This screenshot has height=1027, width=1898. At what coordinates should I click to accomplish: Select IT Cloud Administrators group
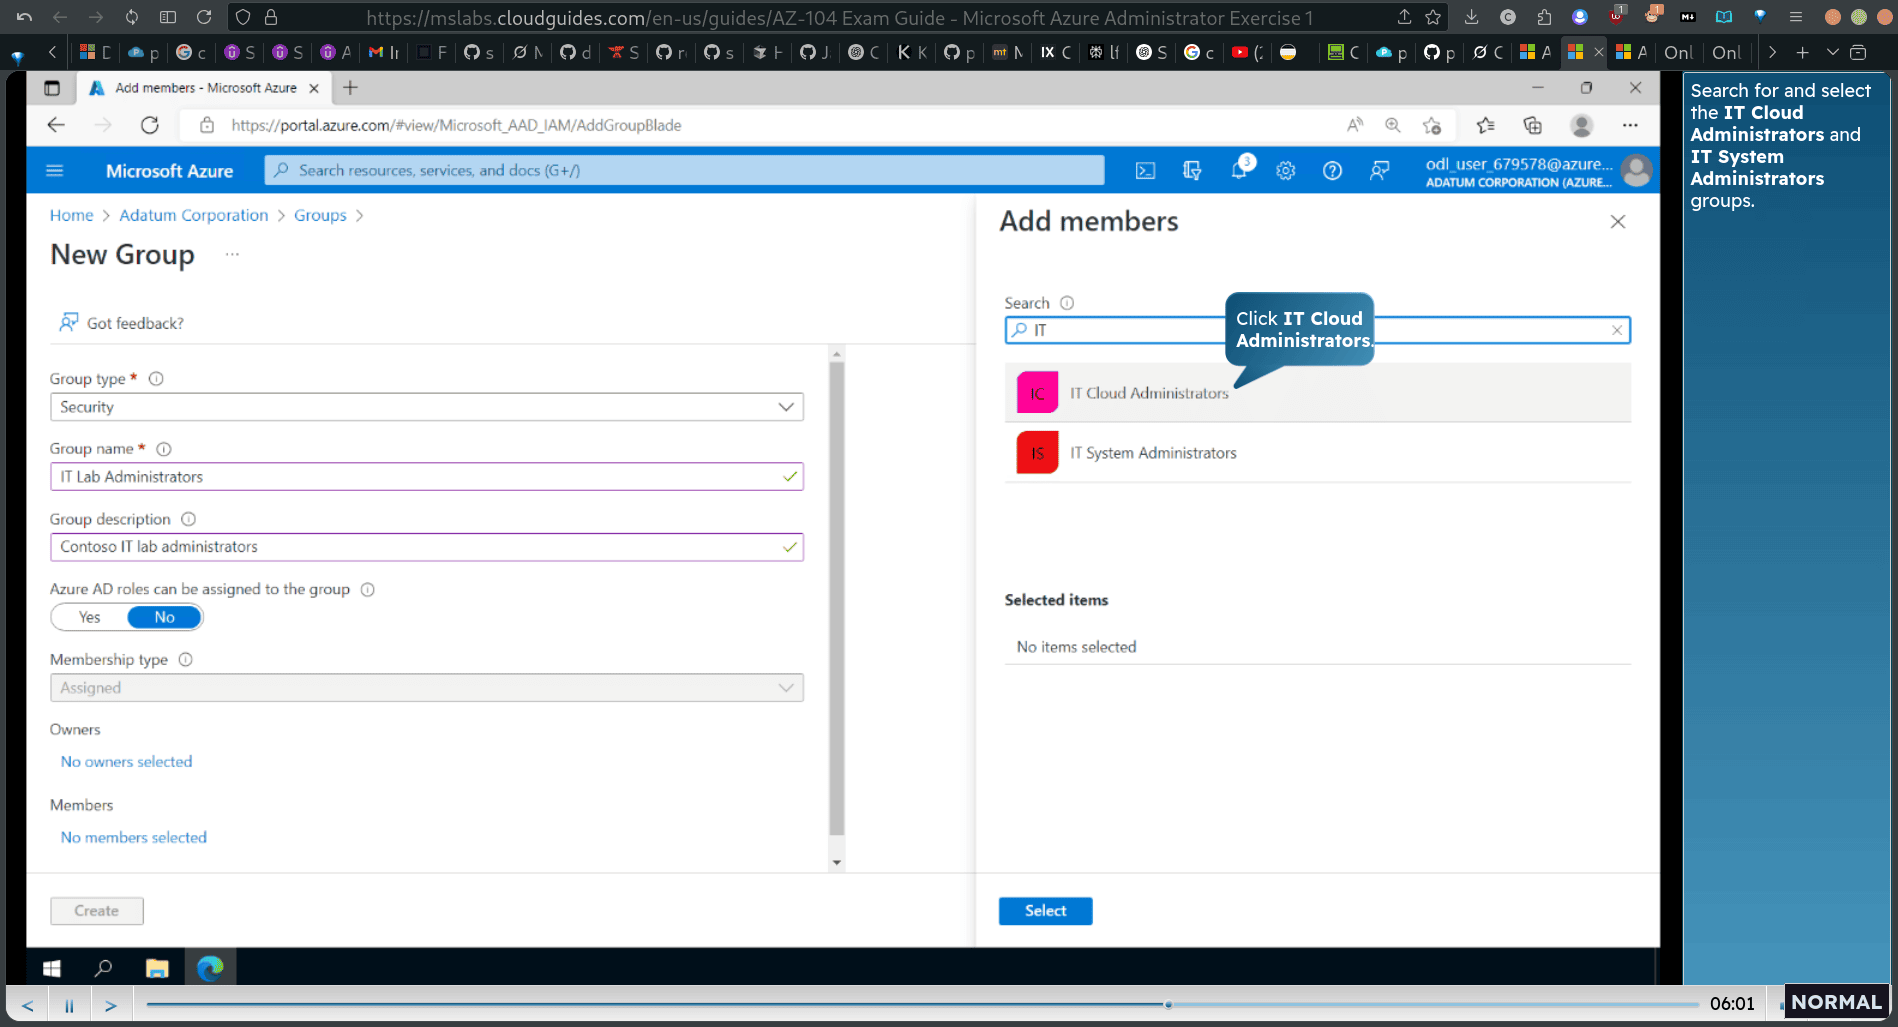tap(1317, 393)
